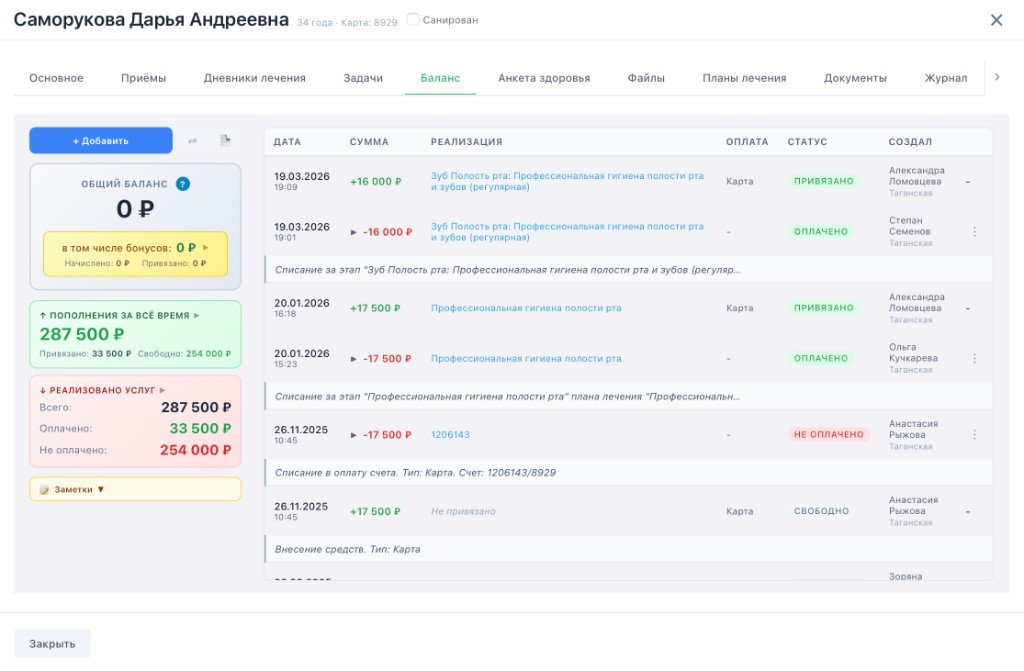Expand the -16 000 ₽ transaction details triangle
The image size is (1024, 671).
coord(354,232)
